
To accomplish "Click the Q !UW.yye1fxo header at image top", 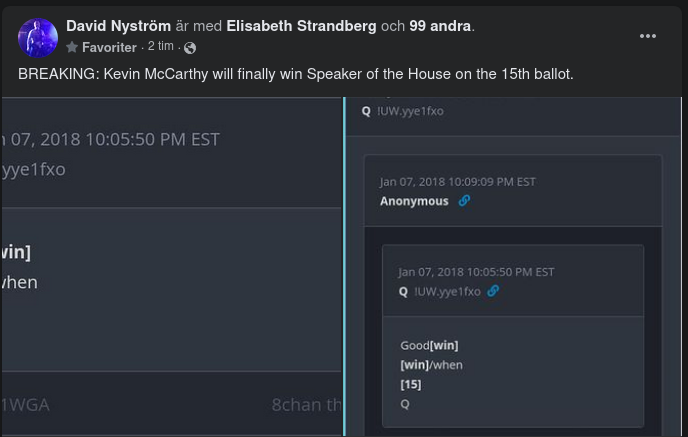I will coord(403,111).
